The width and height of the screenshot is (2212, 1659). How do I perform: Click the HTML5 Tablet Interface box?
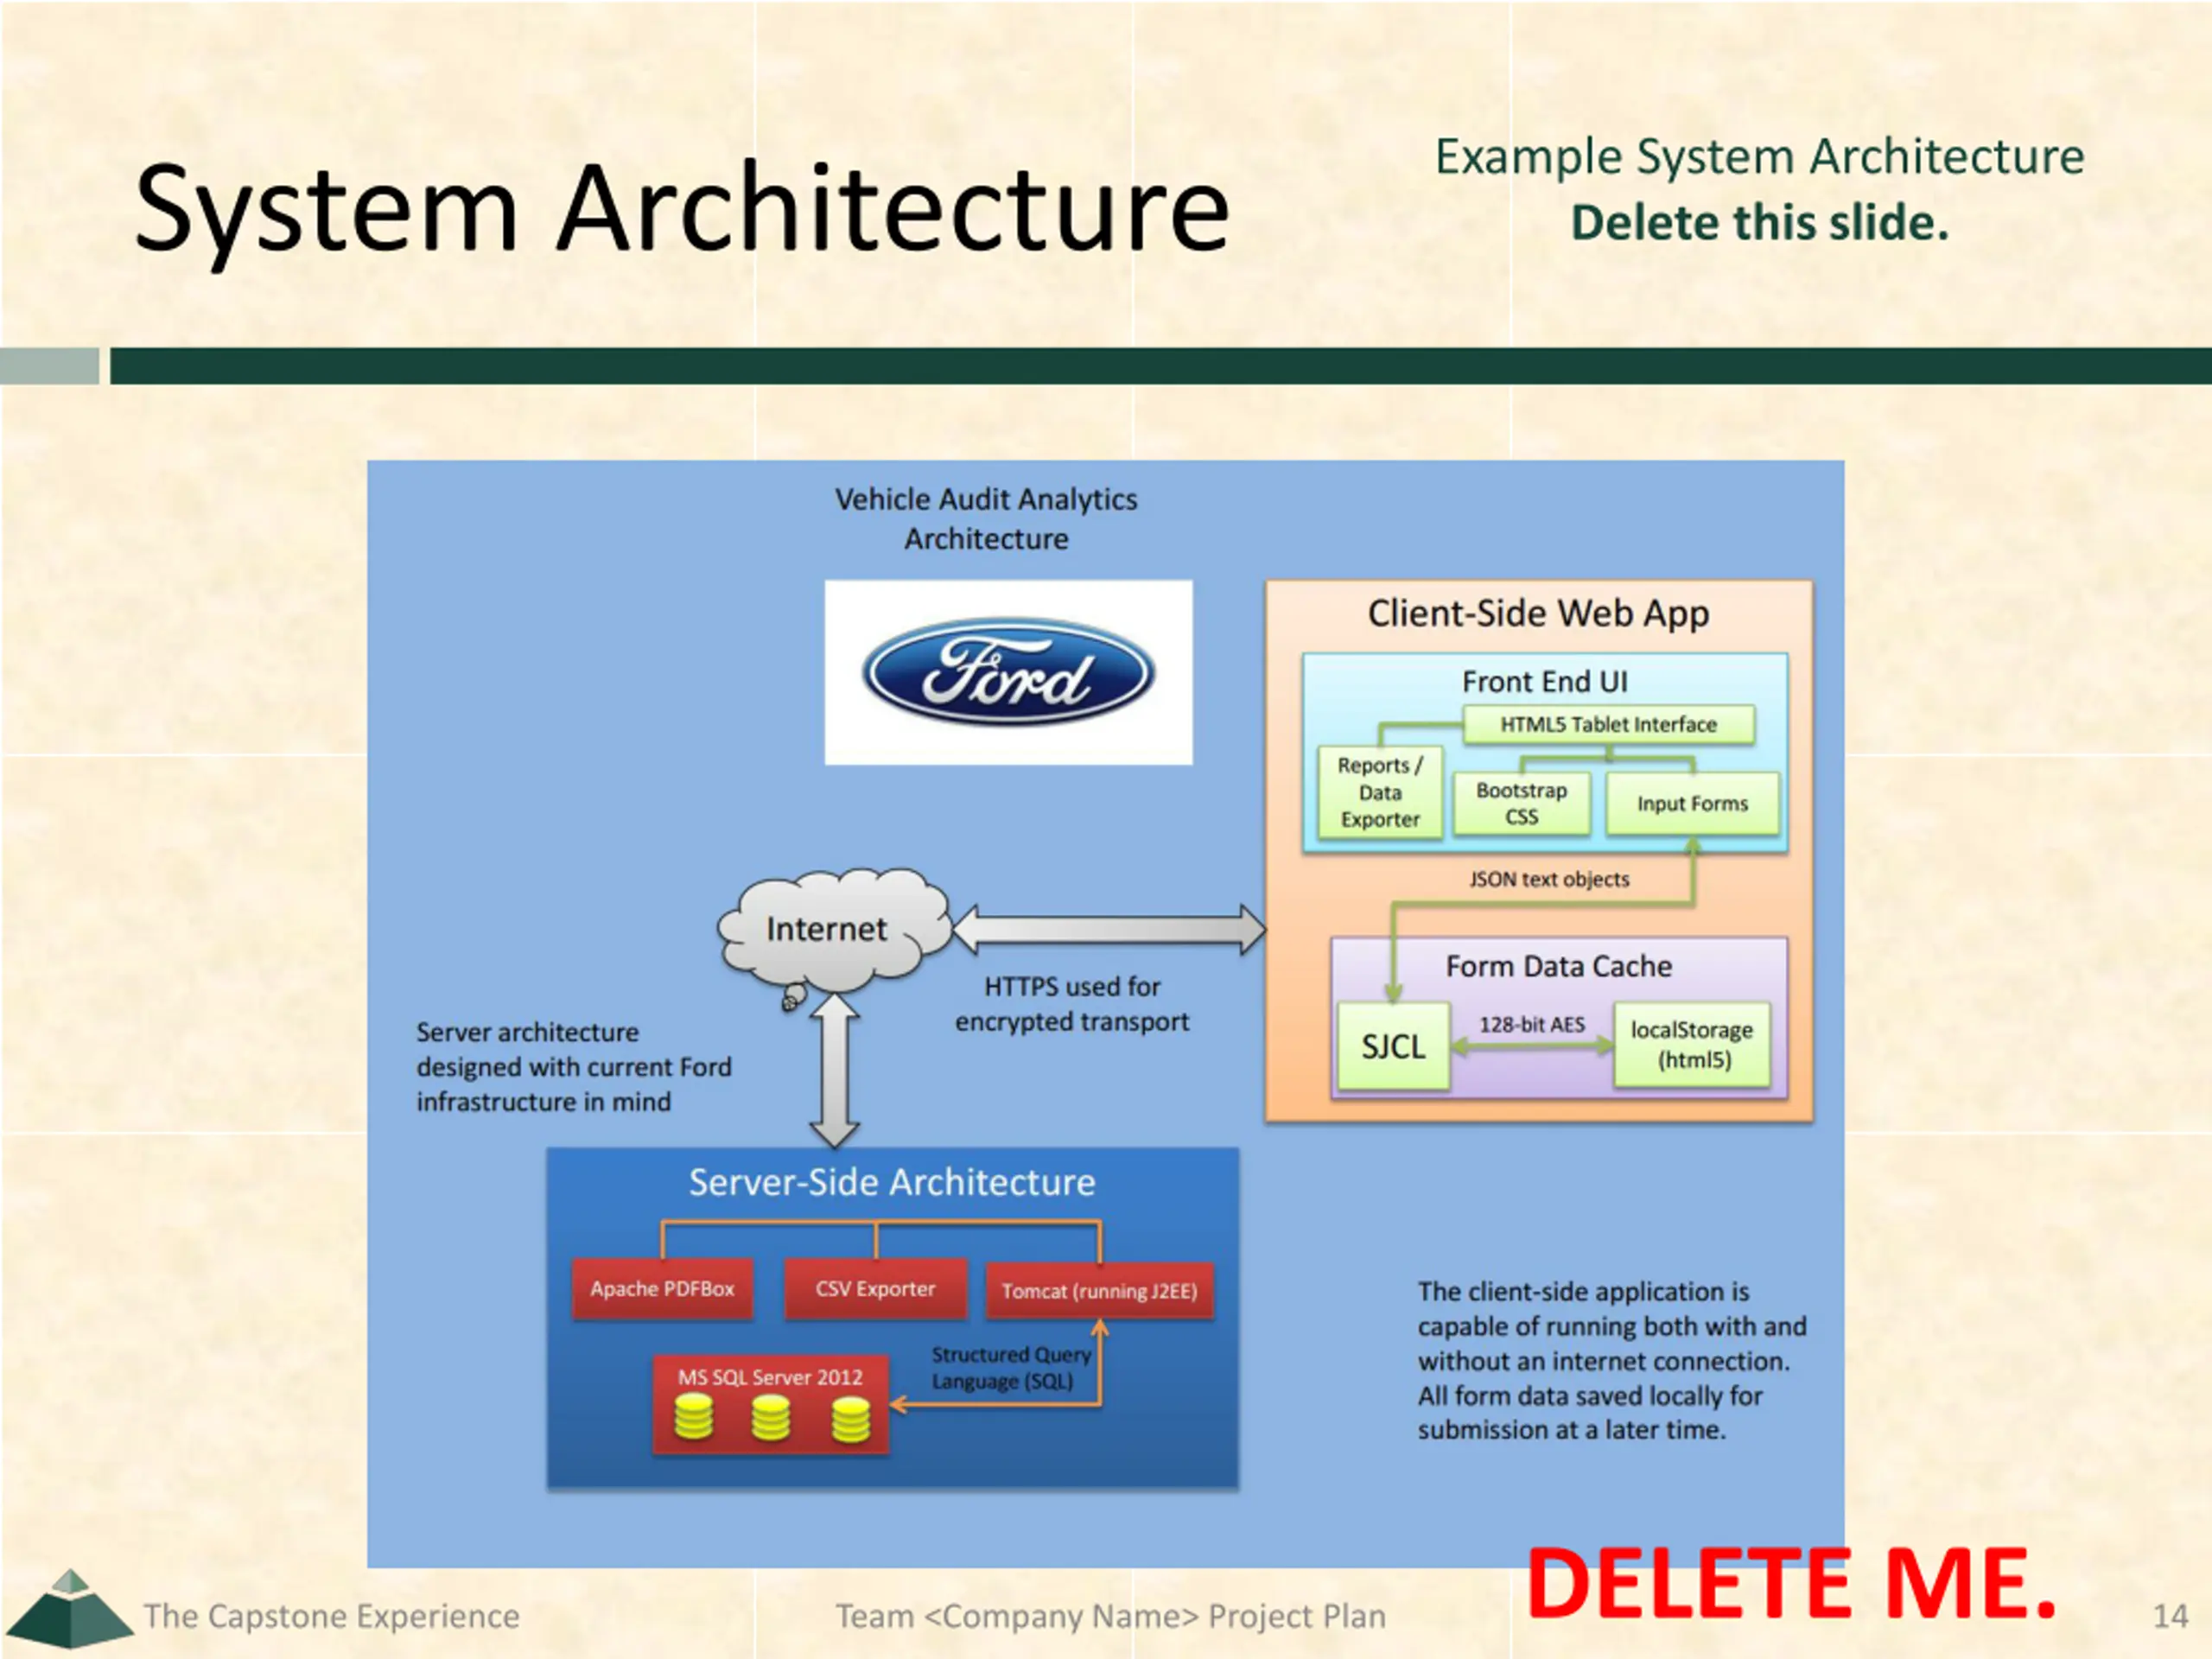coord(1608,725)
